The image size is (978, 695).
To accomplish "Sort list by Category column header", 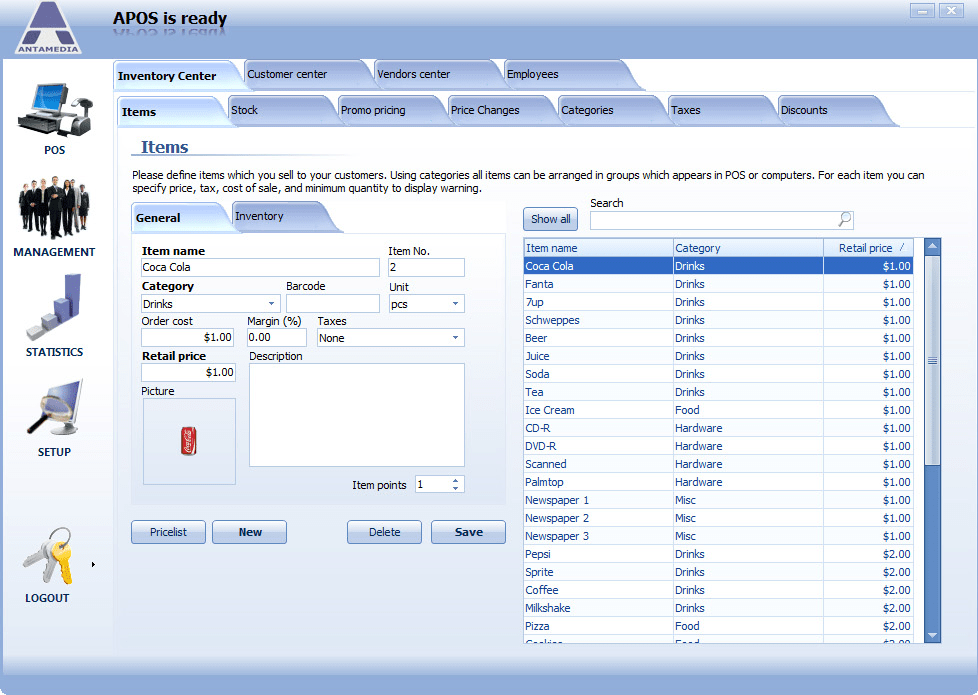I will pos(748,248).
